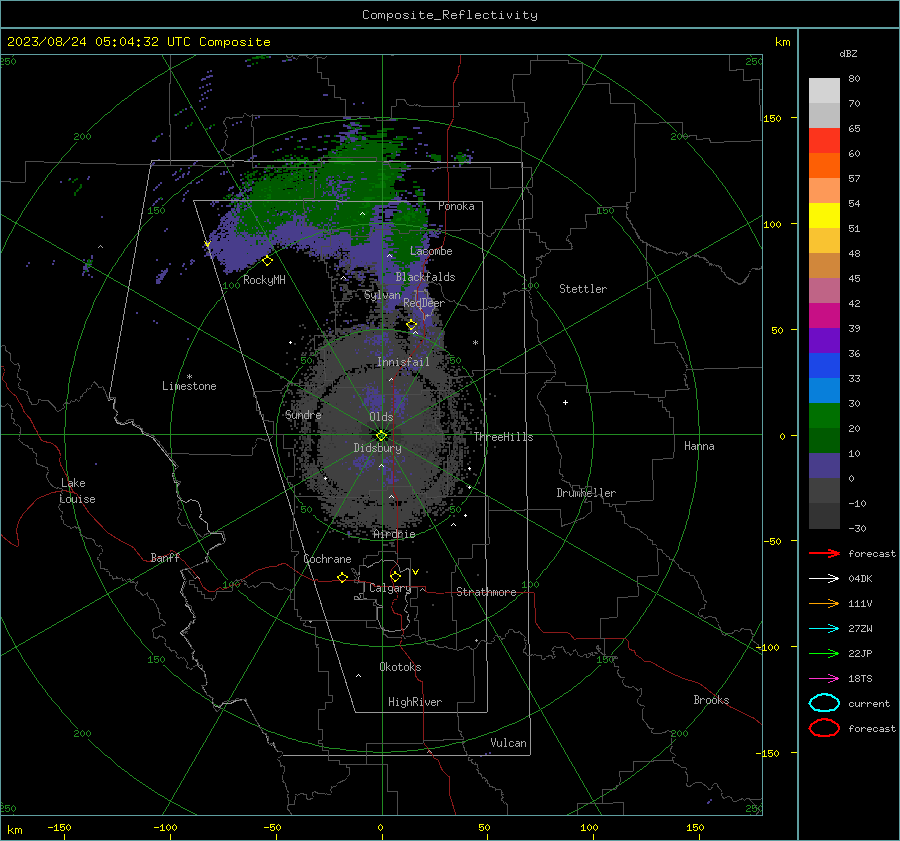Select the slate purple 0-10 dBZ swatch

824,465
